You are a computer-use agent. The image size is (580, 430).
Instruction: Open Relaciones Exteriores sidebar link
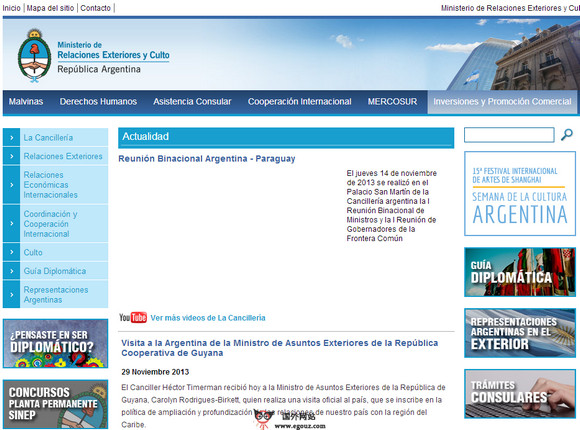coord(63,156)
